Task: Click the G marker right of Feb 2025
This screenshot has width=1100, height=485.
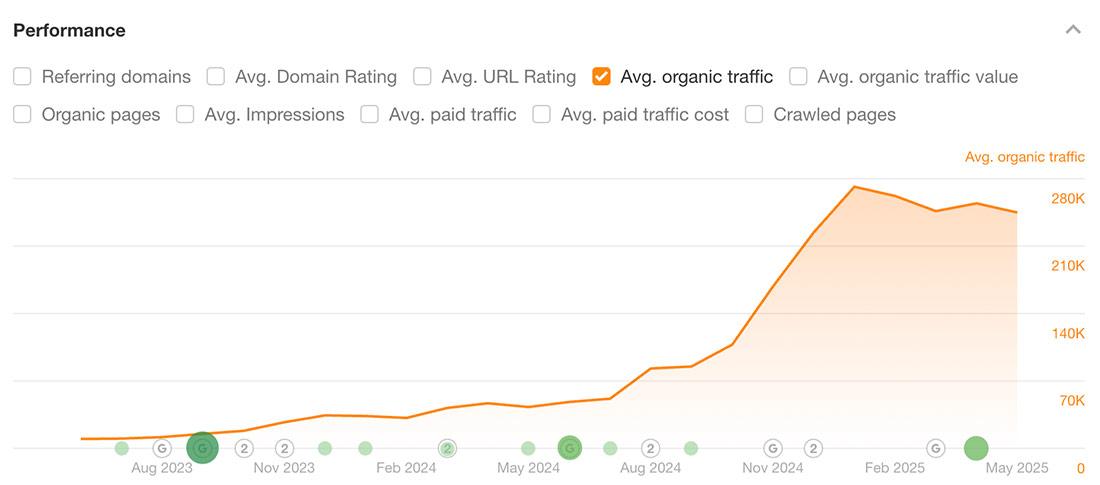Action: [x=935, y=448]
